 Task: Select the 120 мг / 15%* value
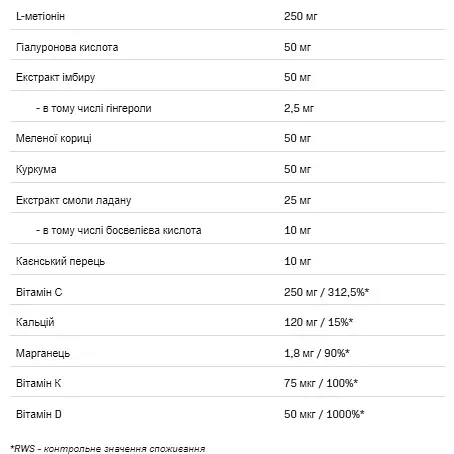(x=318, y=322)
